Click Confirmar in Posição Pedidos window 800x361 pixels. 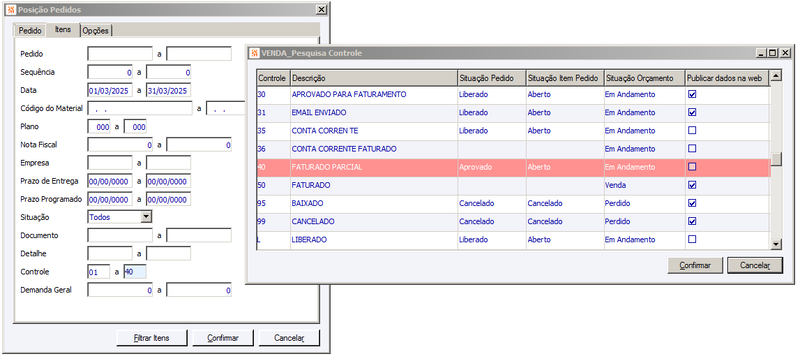(222, 338)
